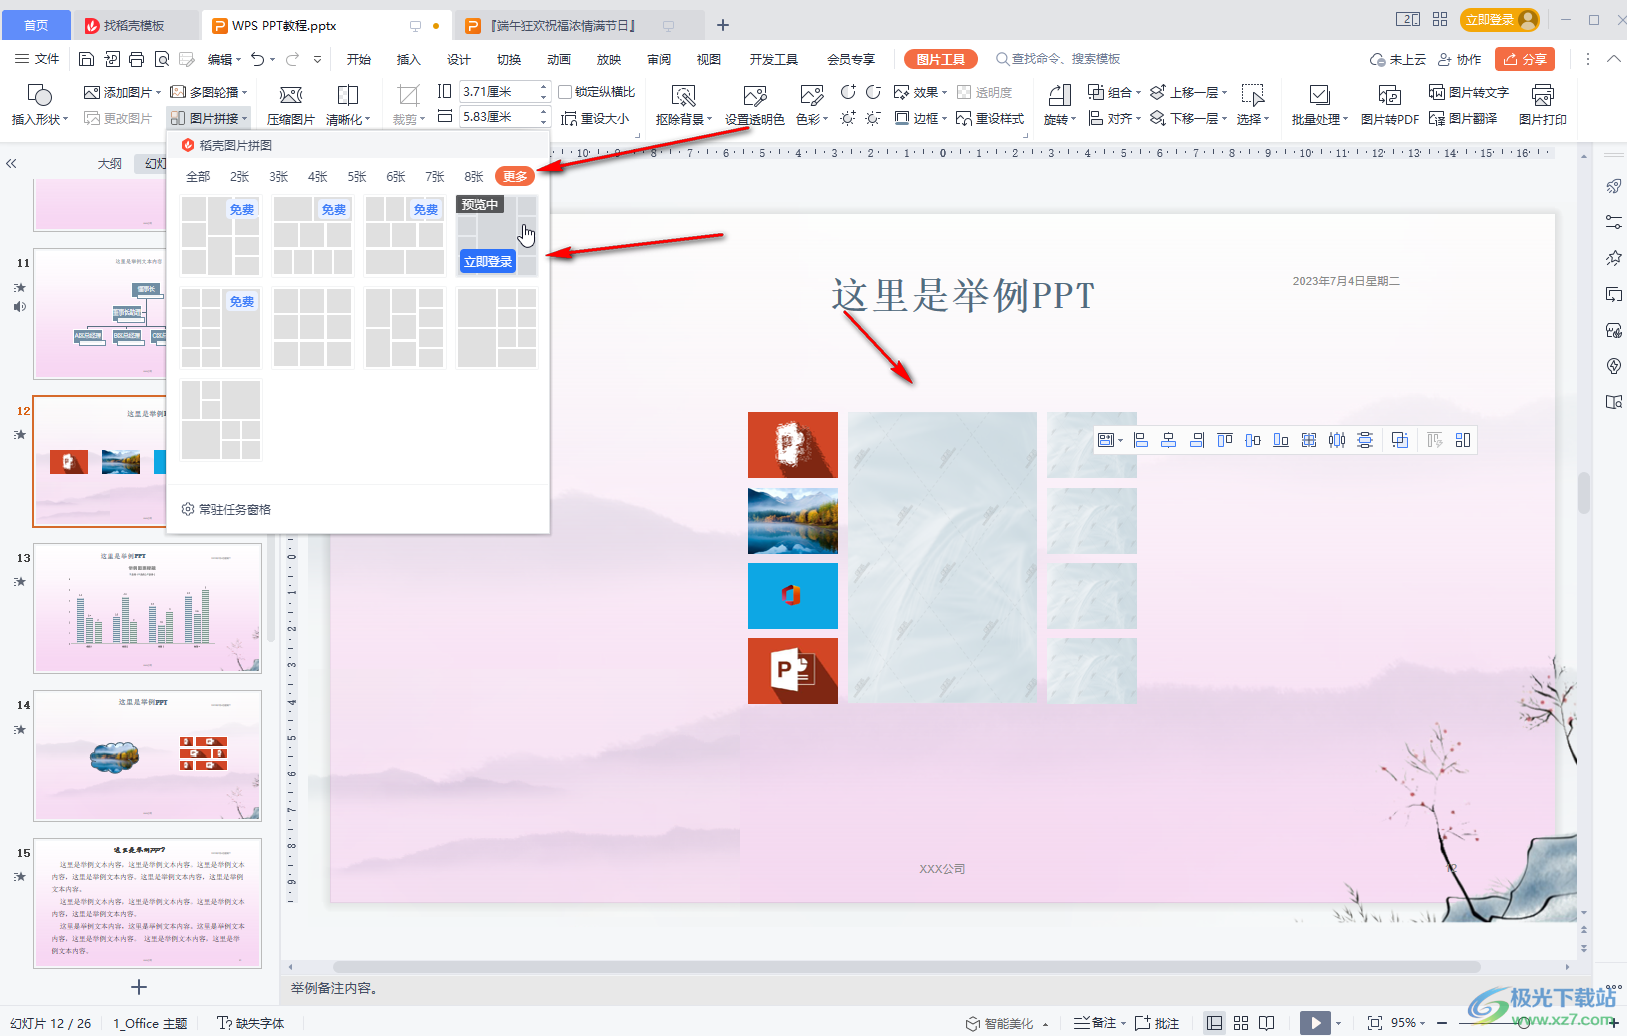Image resolution: width=1627 pixels, height=1036 pixels.
Task: Click the height input field showing 3.71厘米
Action: [x=498, y=91]
